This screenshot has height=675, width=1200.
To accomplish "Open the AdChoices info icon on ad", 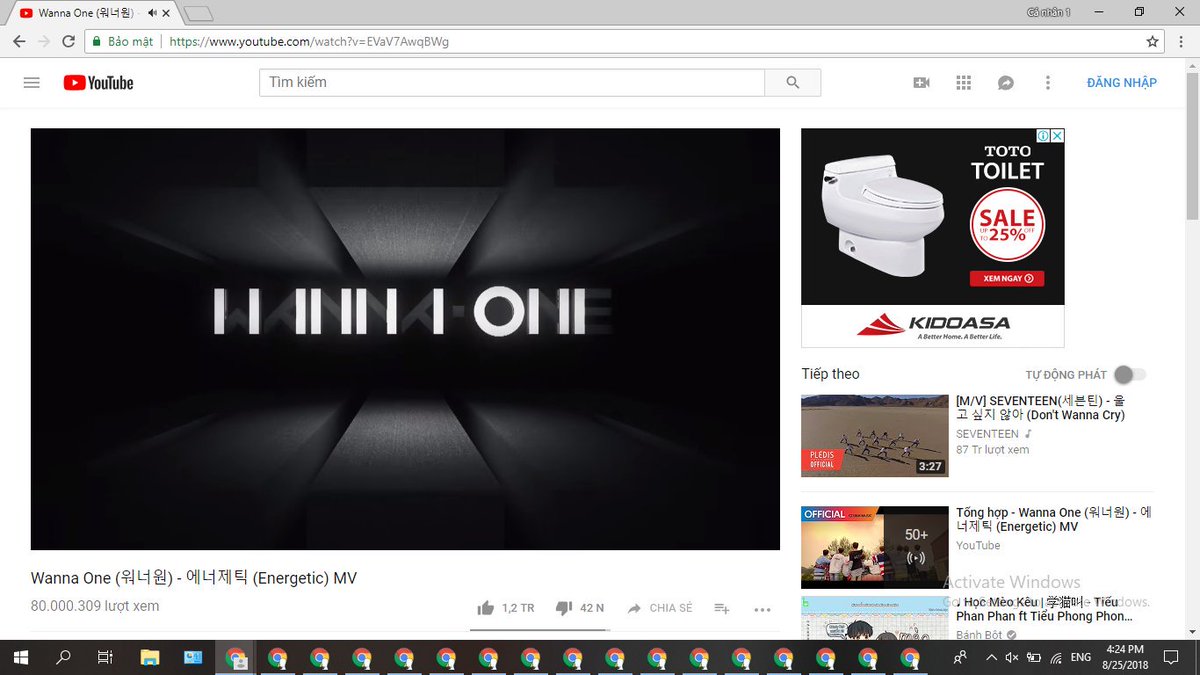I will 1042,136.
